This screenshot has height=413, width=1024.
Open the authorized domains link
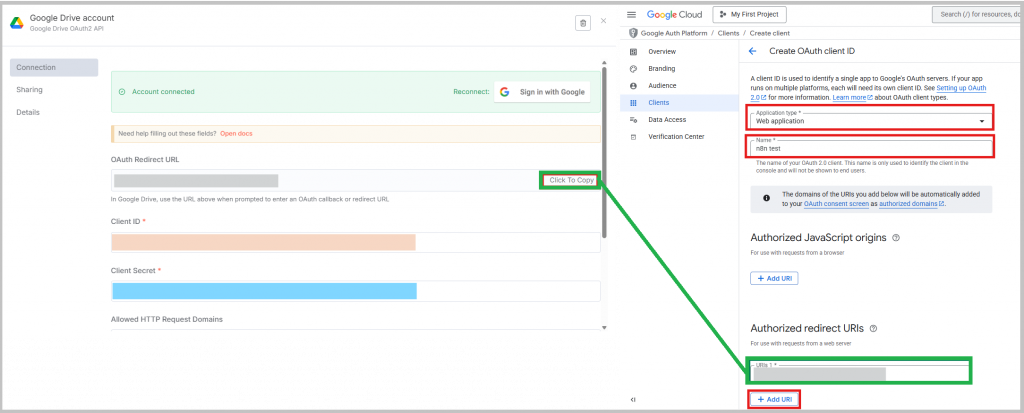912,204
